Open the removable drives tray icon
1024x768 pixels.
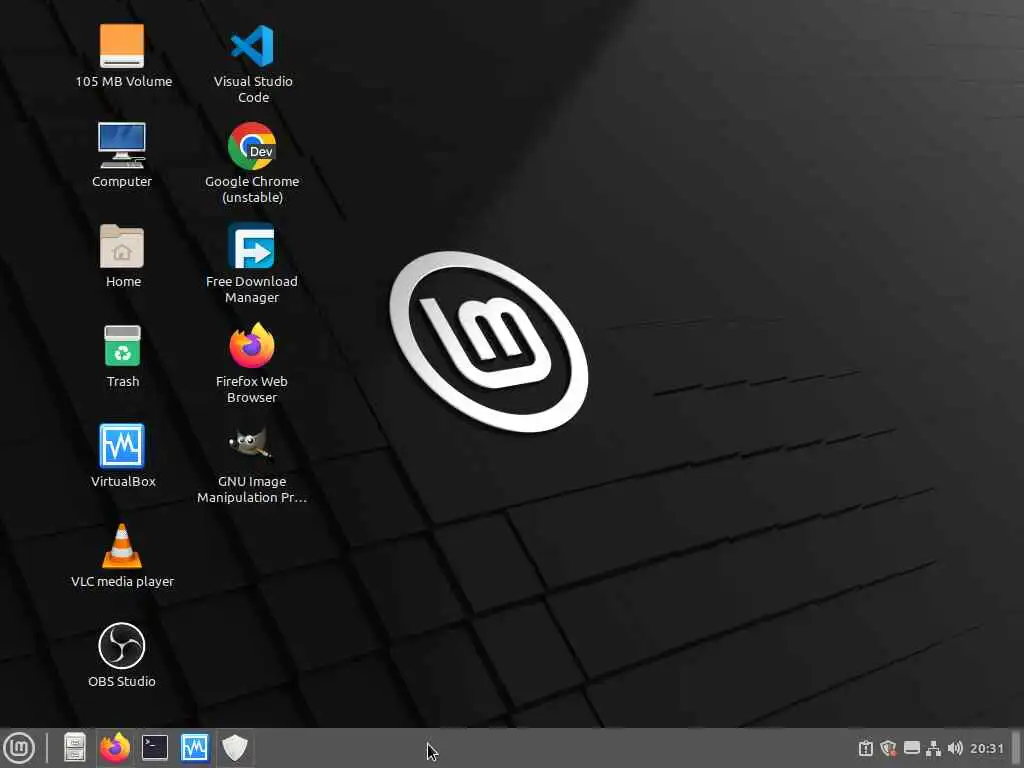[x=912, y=748]
